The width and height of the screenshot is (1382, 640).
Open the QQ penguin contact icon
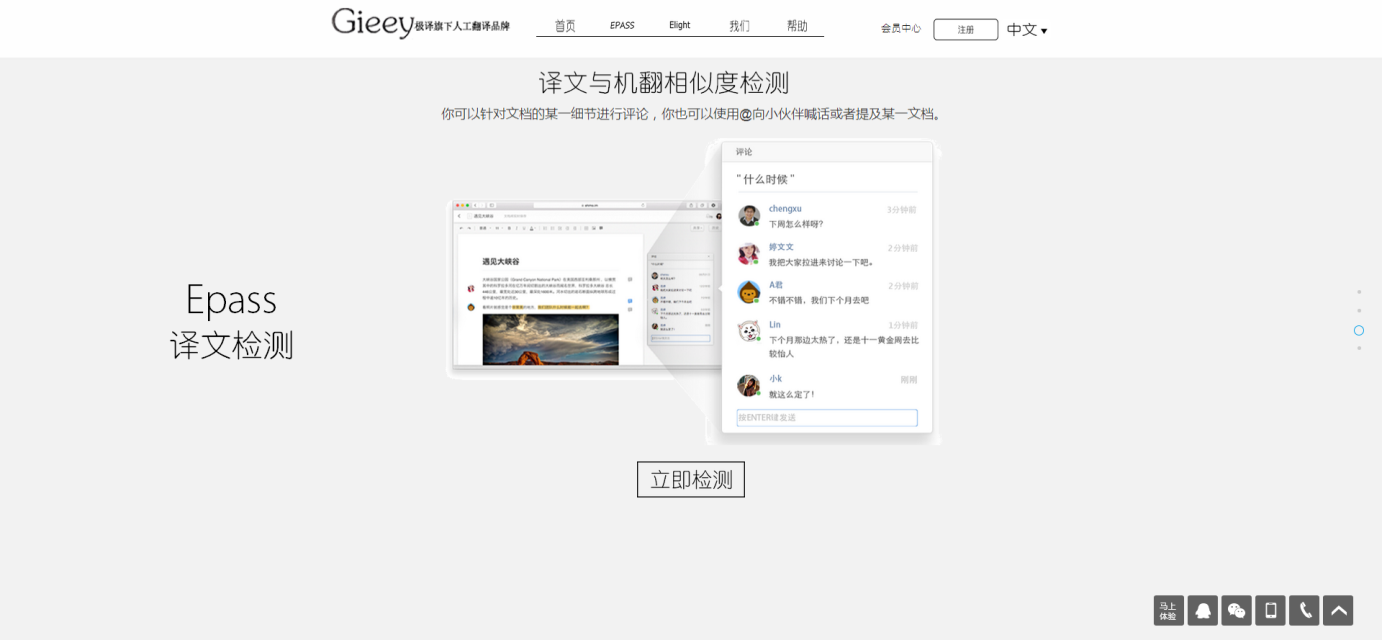coord(1202,611)
